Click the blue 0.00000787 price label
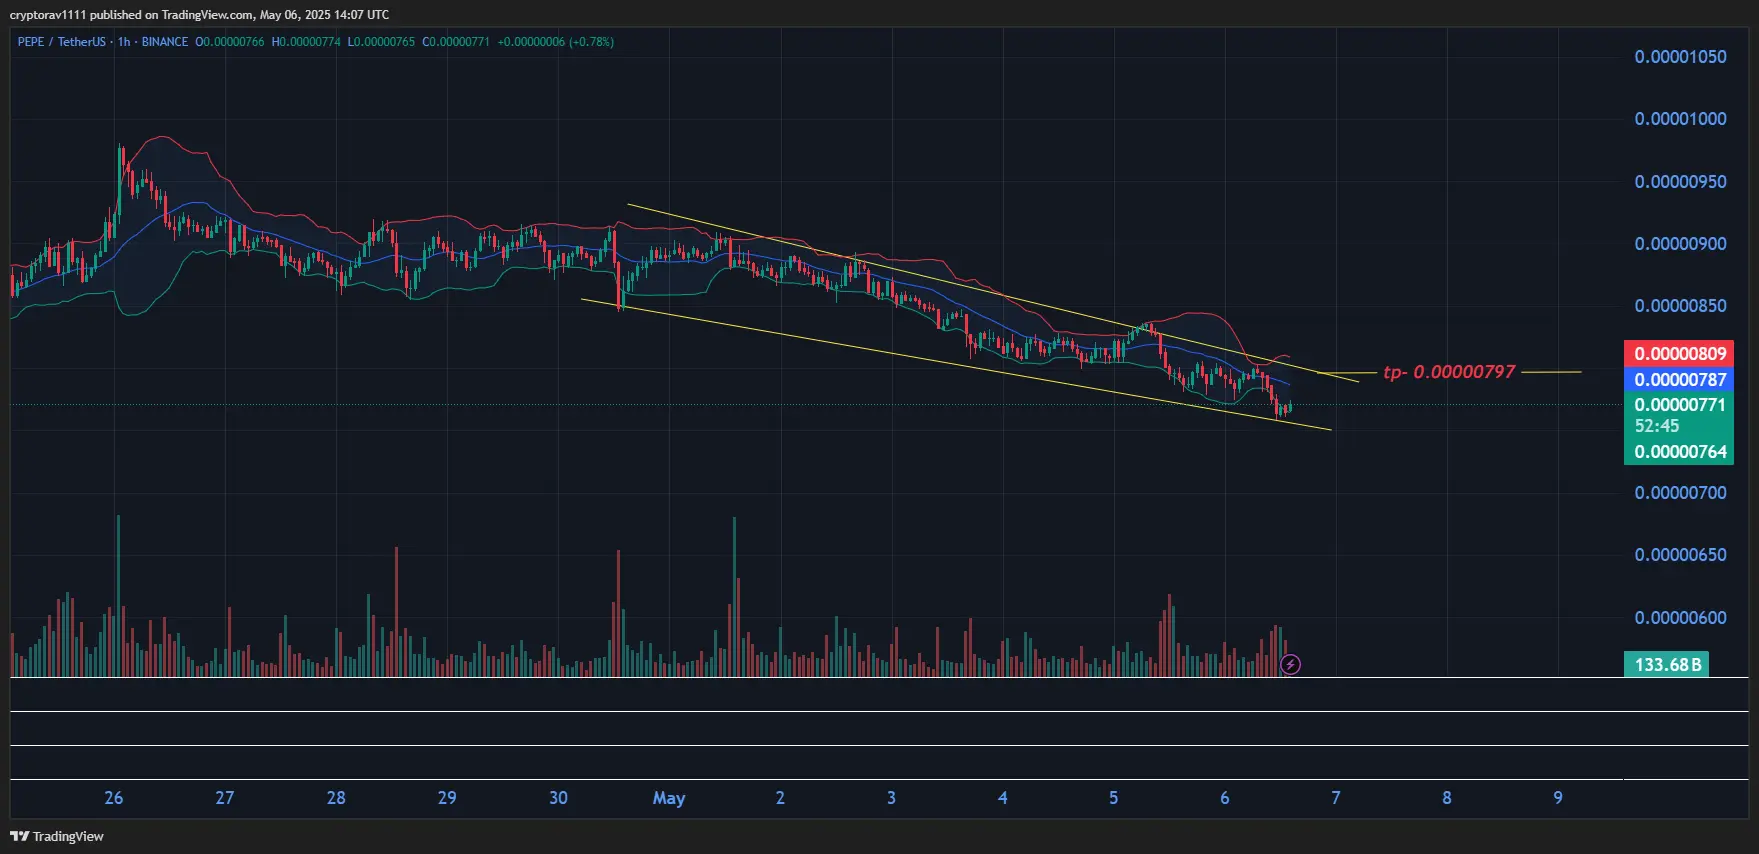 (1679, 380)
